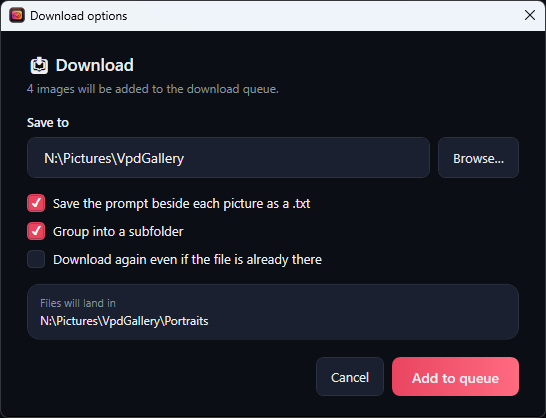Close the Download options dialog

(x=530, y=15)
